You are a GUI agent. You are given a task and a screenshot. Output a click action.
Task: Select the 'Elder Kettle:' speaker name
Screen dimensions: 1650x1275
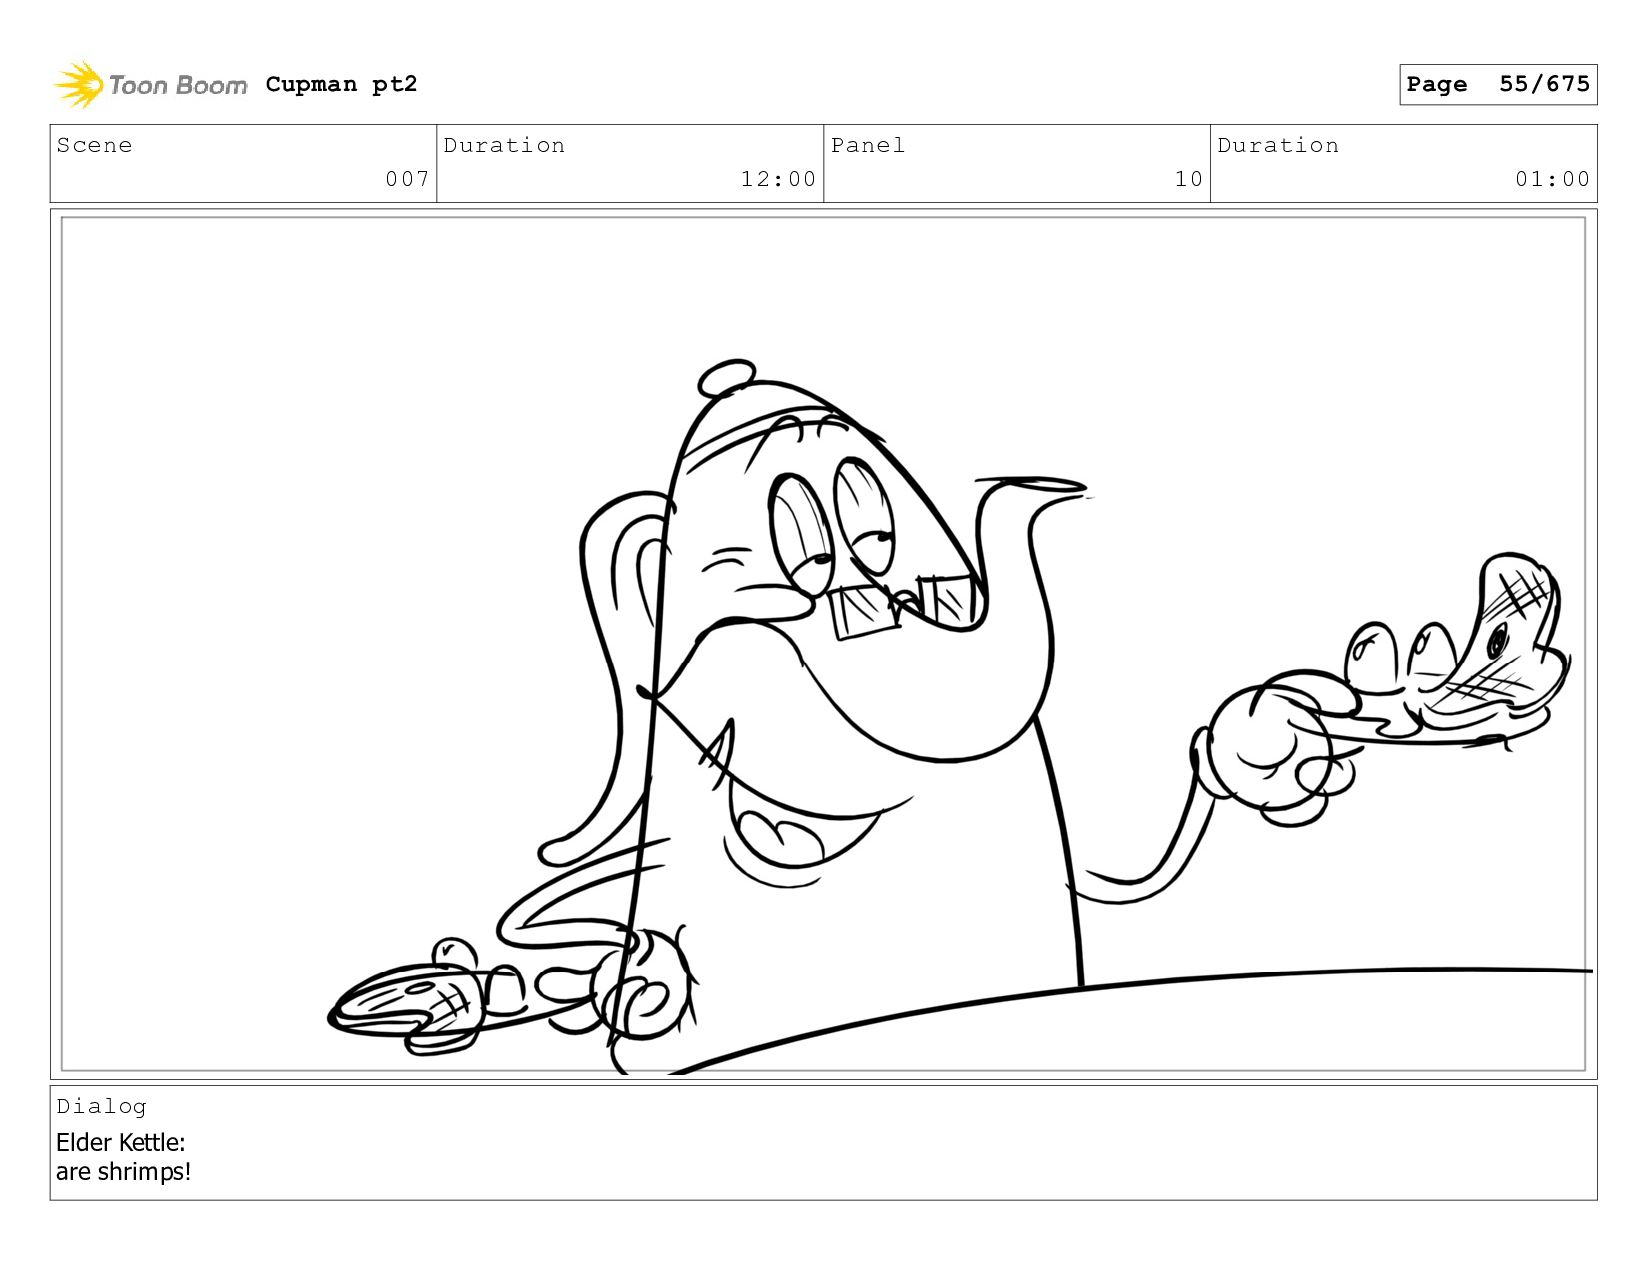[121, 1142]
